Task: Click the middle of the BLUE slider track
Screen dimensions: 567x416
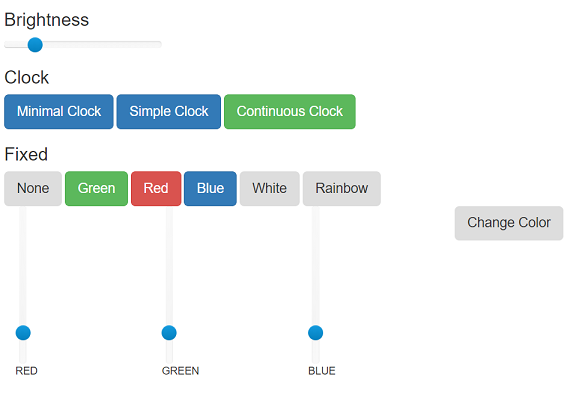Action: pos(316,285)
